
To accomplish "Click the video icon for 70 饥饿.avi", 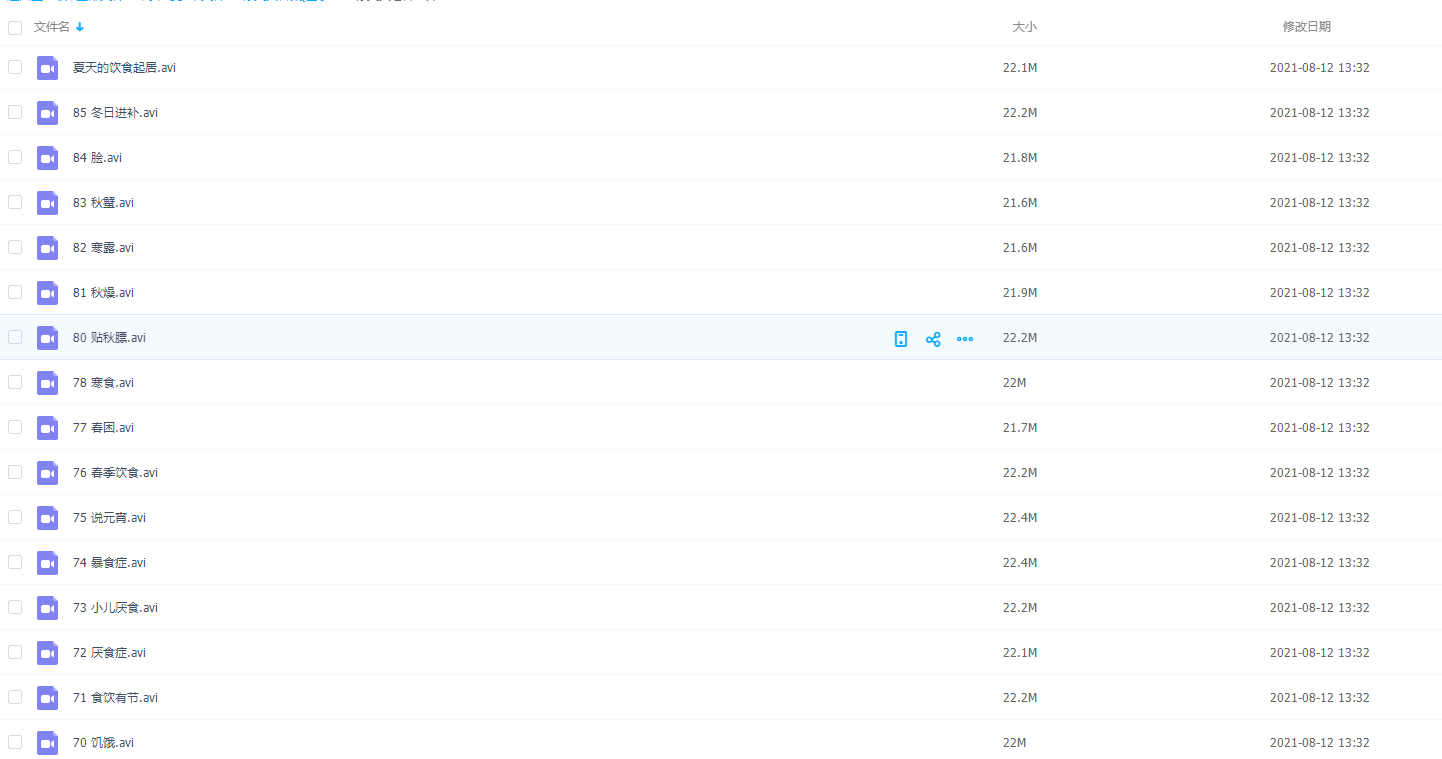I will coord(47,743).
